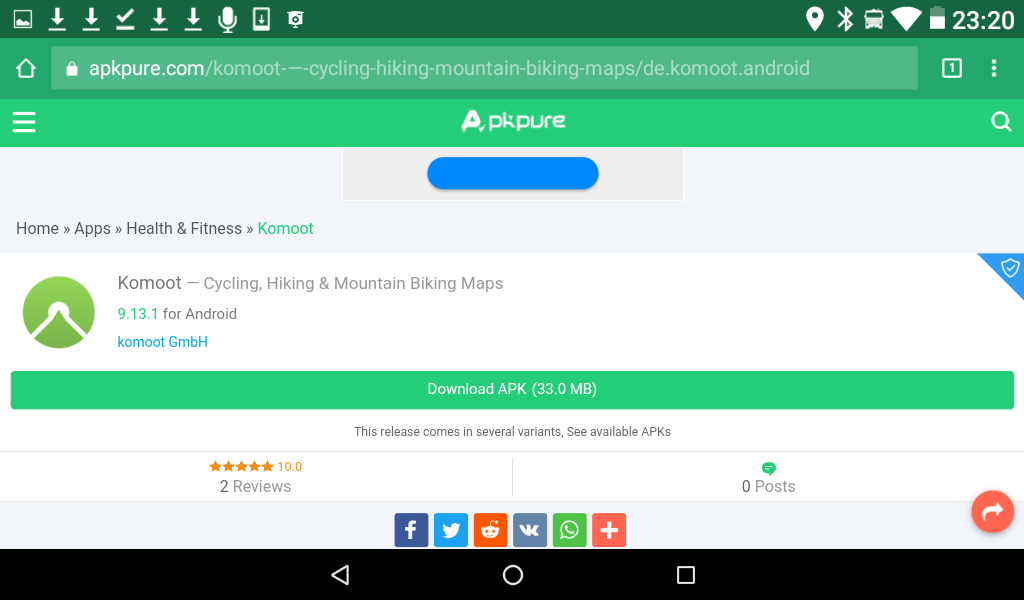Screen dimensions: 1024x600
Task: Expand more sharing options plus icon
Action: click(x=609, y=530)
